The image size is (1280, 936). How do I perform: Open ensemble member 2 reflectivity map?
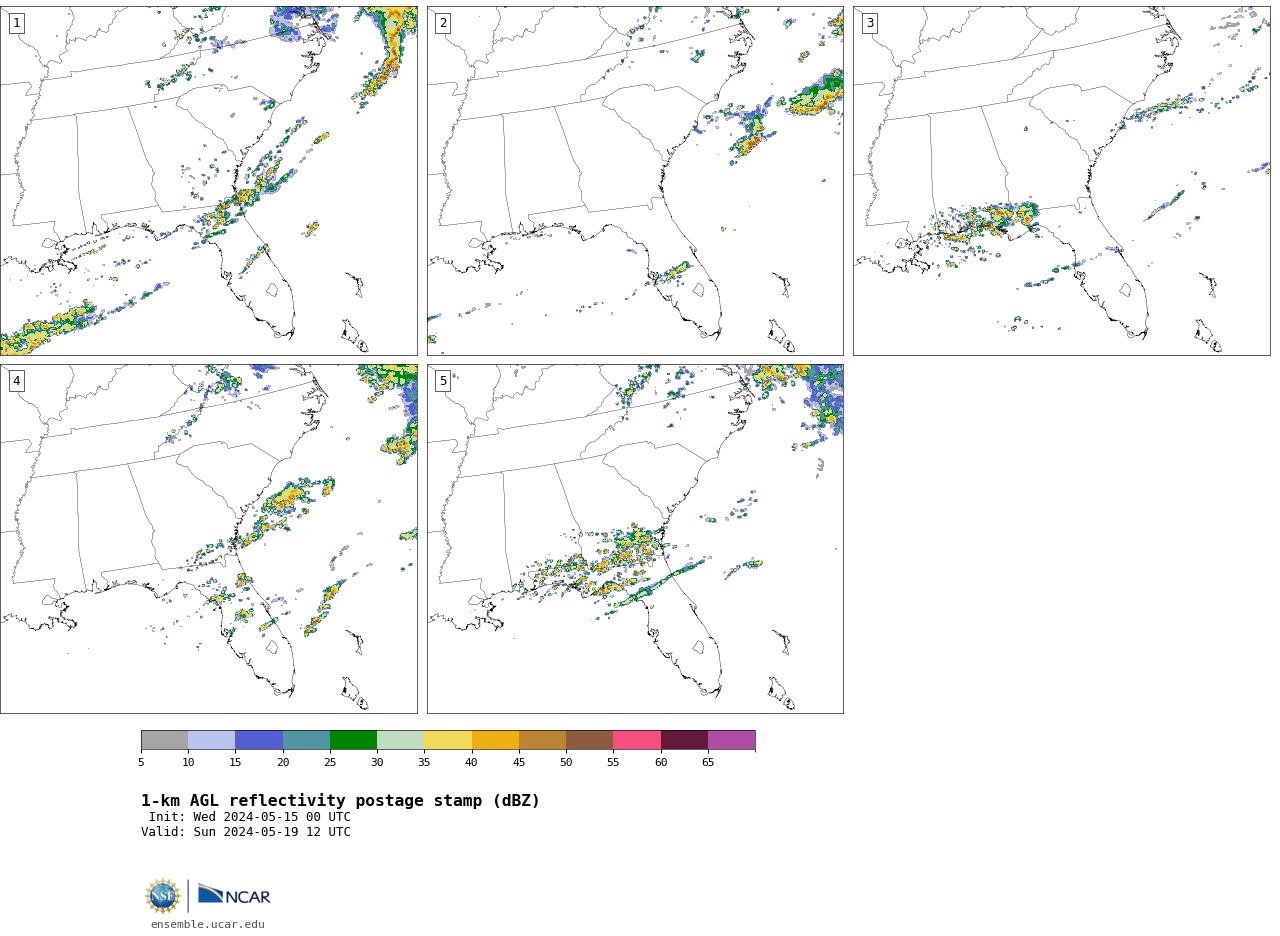tap(635, 181)
